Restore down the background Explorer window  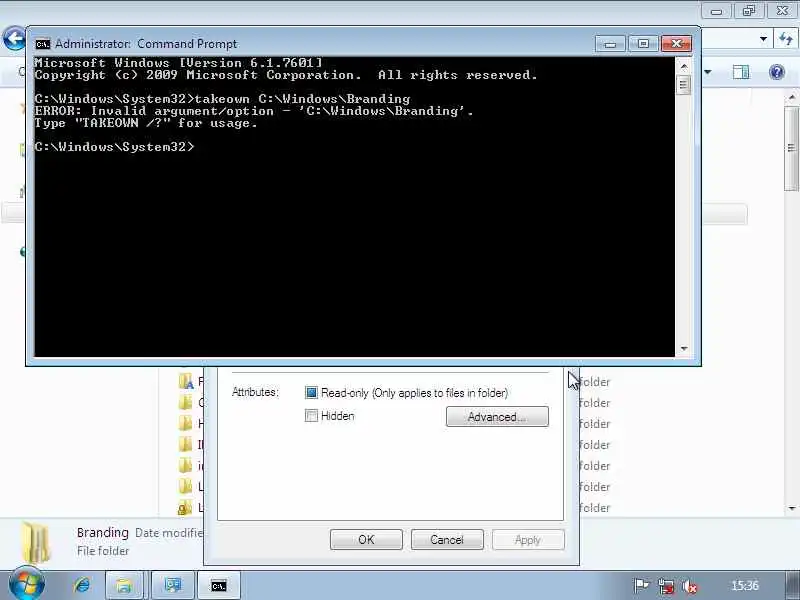(x=748, y=11)
